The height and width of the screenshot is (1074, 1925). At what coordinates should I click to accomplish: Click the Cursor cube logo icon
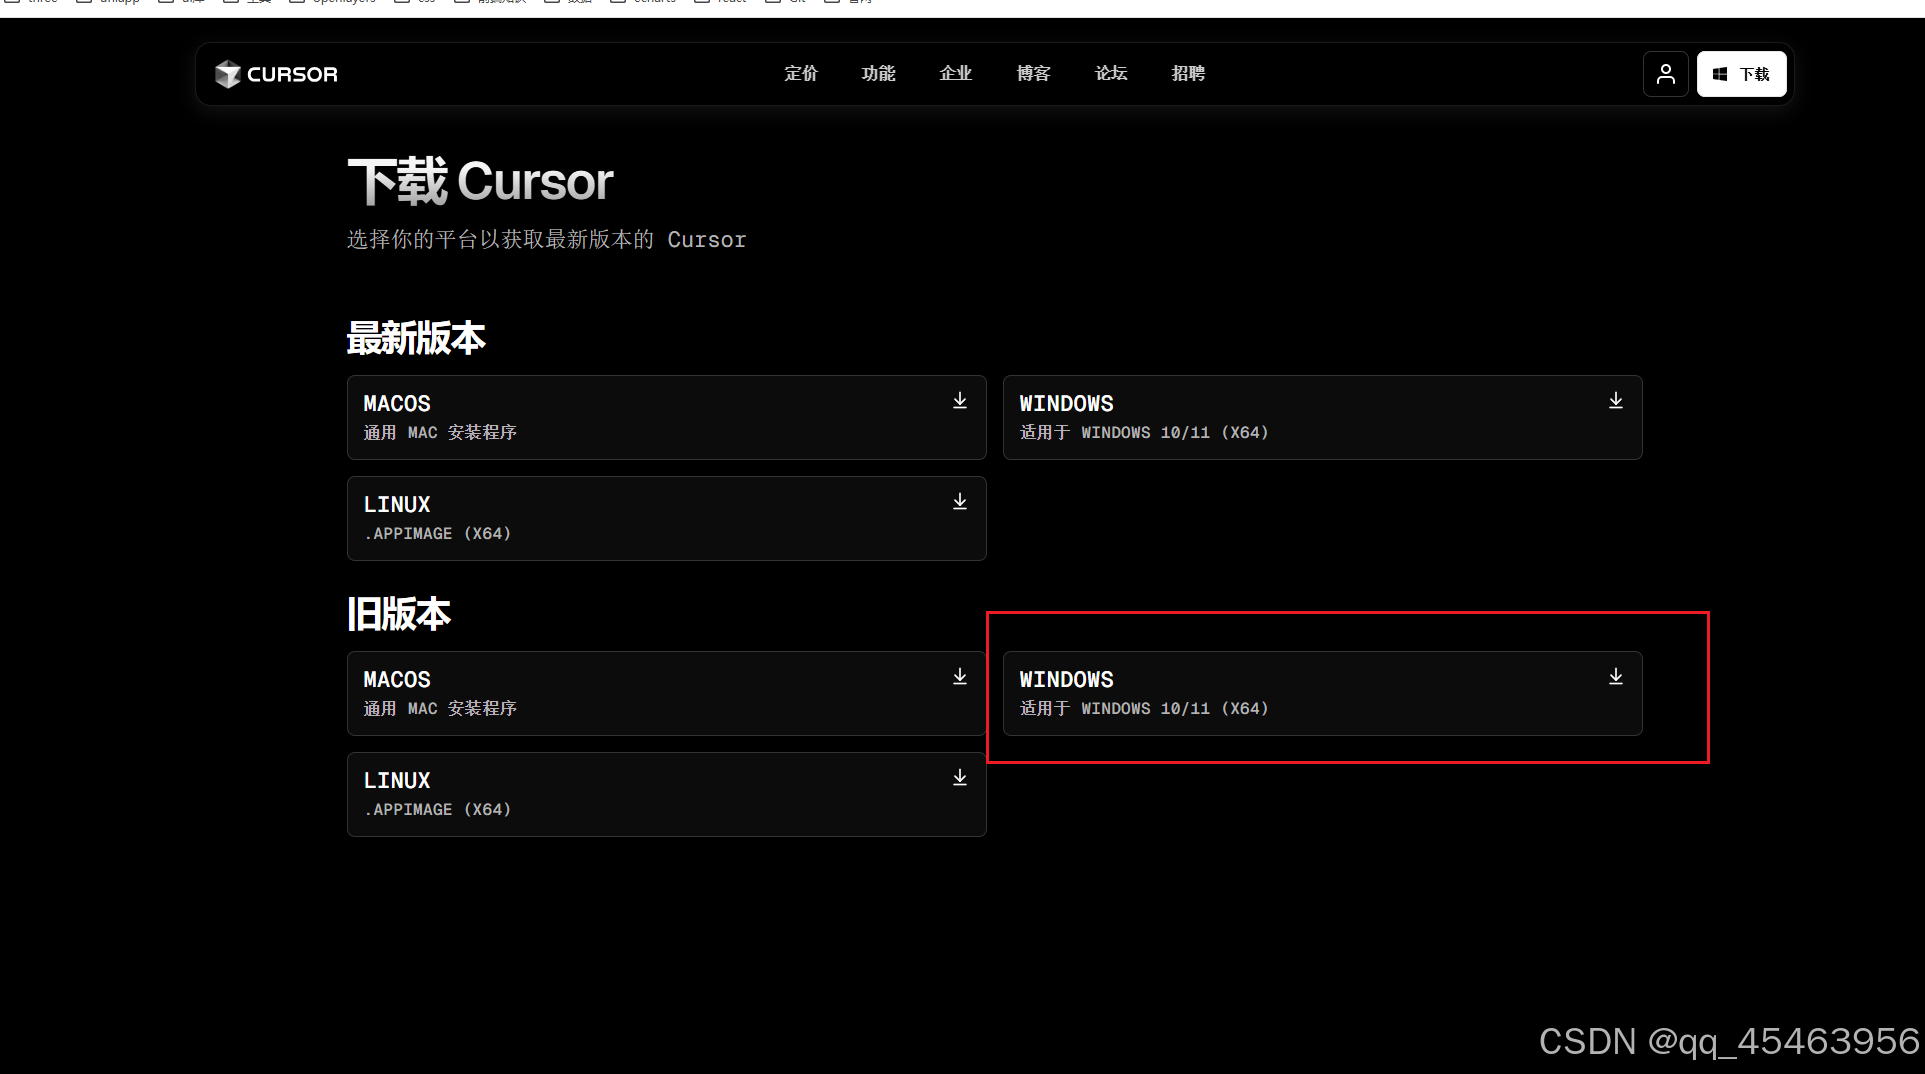228,74
